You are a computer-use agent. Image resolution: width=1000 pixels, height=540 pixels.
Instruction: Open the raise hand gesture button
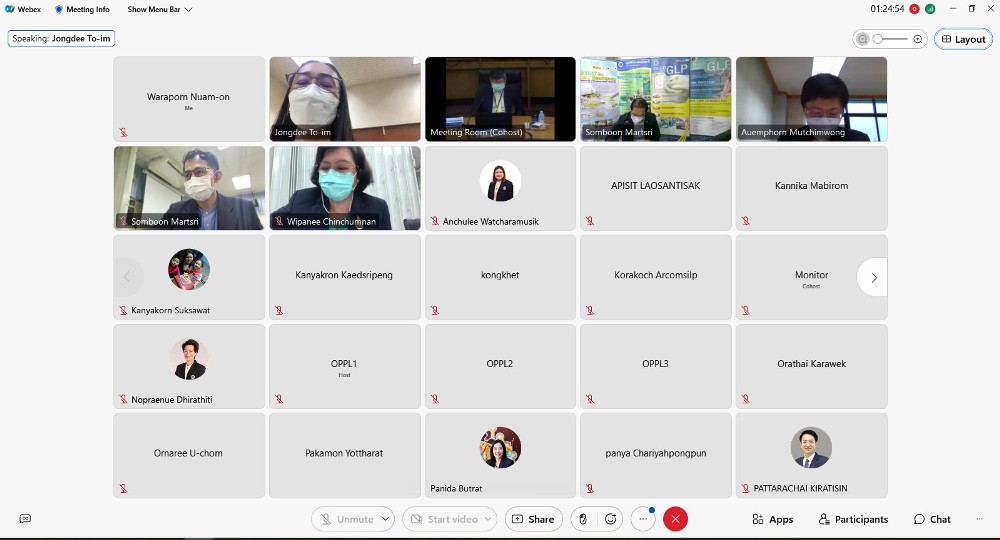tap(584, 519)
